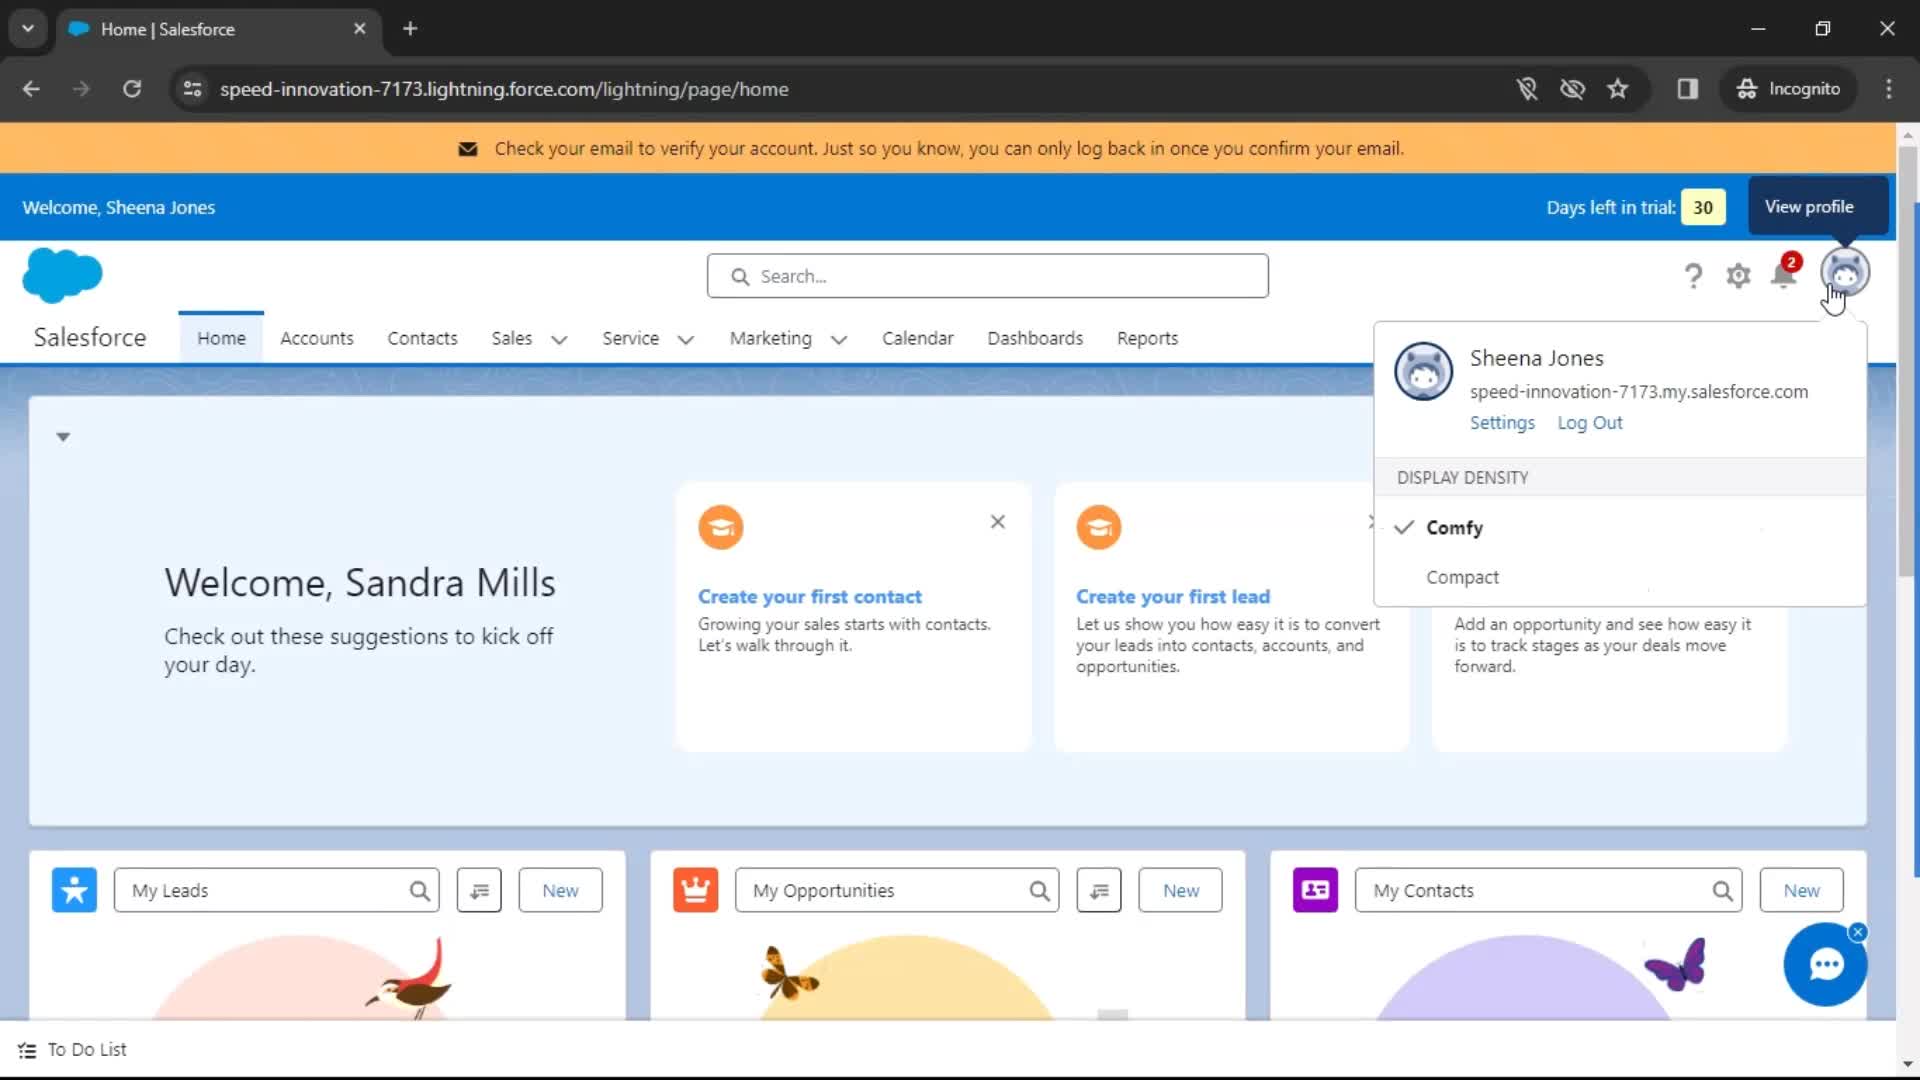Viewport: 1920px width, 1080px height.
Task: Reload the browser page
Action: click(x=132, y=89)
